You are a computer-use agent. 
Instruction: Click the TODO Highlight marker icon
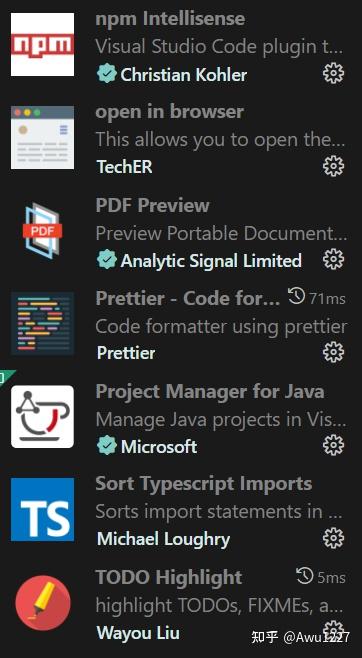(x=42, y=603)
